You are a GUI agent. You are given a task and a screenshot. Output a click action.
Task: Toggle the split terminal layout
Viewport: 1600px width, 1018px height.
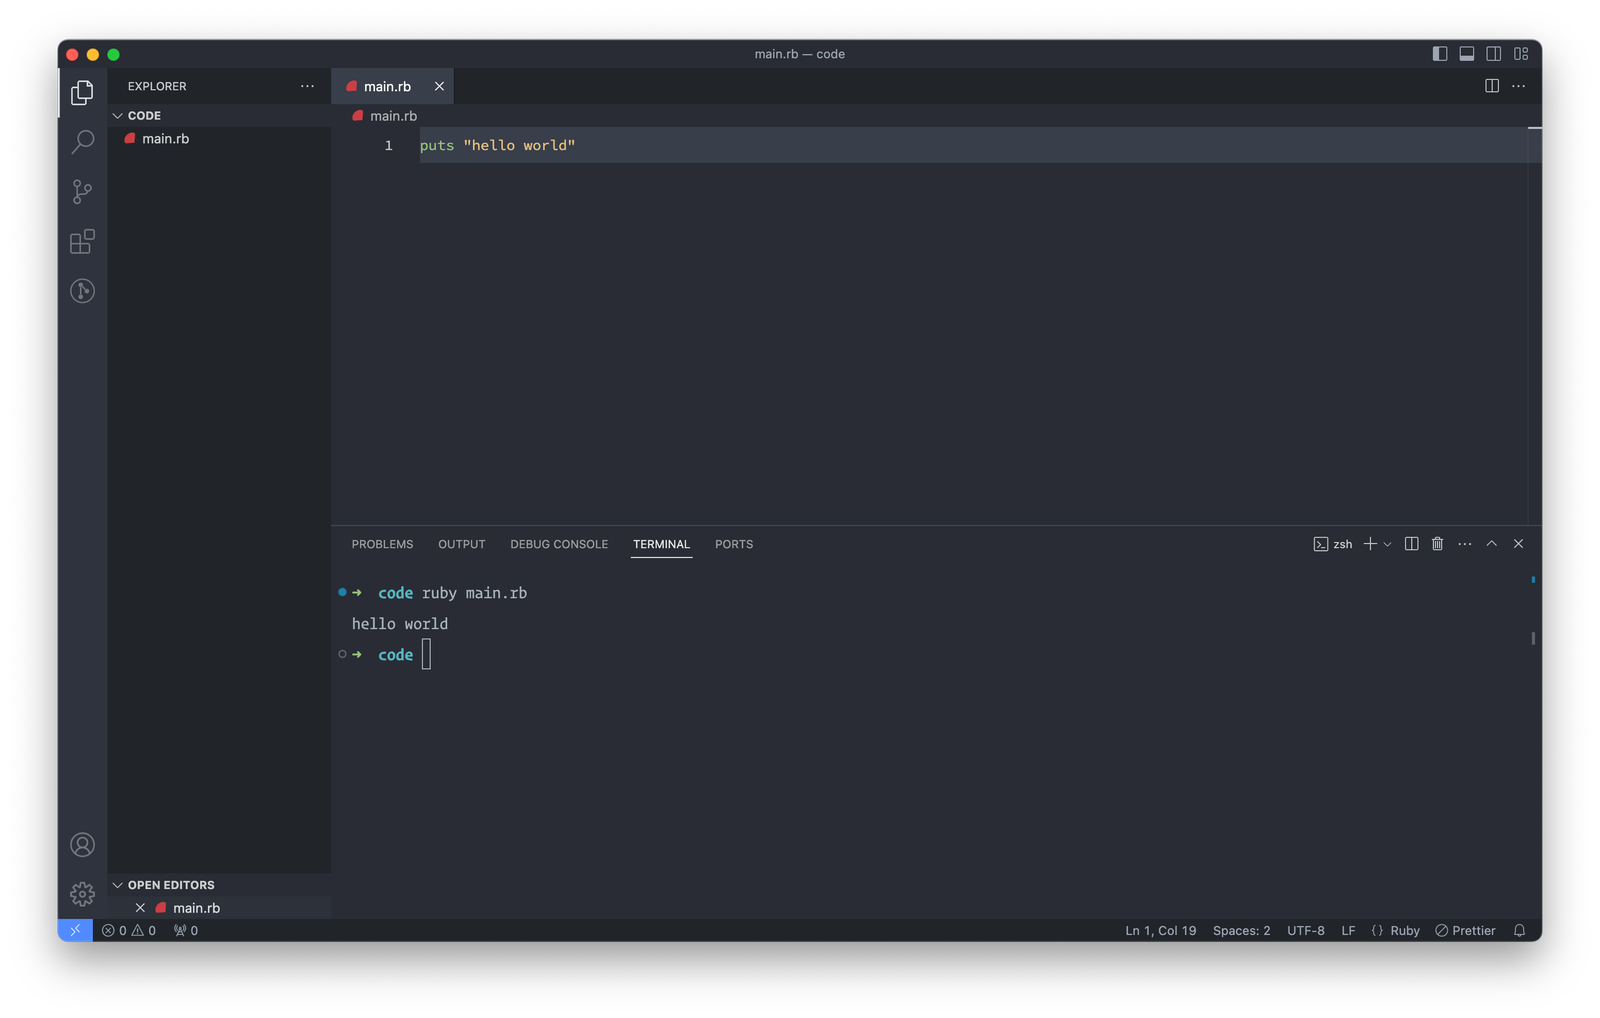pos(1411,544)
